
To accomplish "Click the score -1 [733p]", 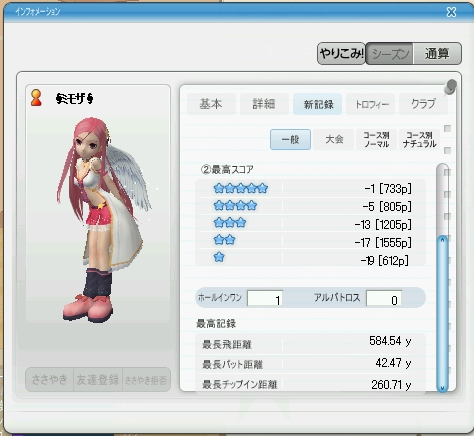I will click(388, 189).
